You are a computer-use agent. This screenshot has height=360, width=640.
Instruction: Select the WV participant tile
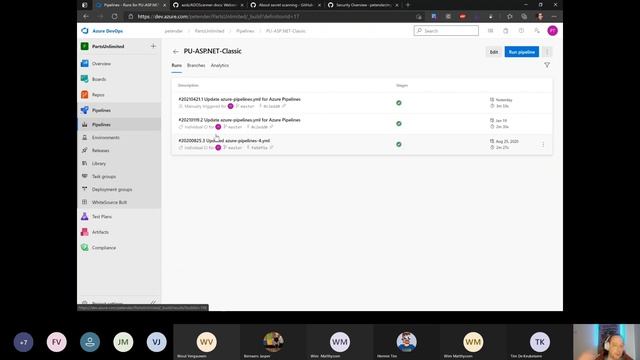point(207,342)
